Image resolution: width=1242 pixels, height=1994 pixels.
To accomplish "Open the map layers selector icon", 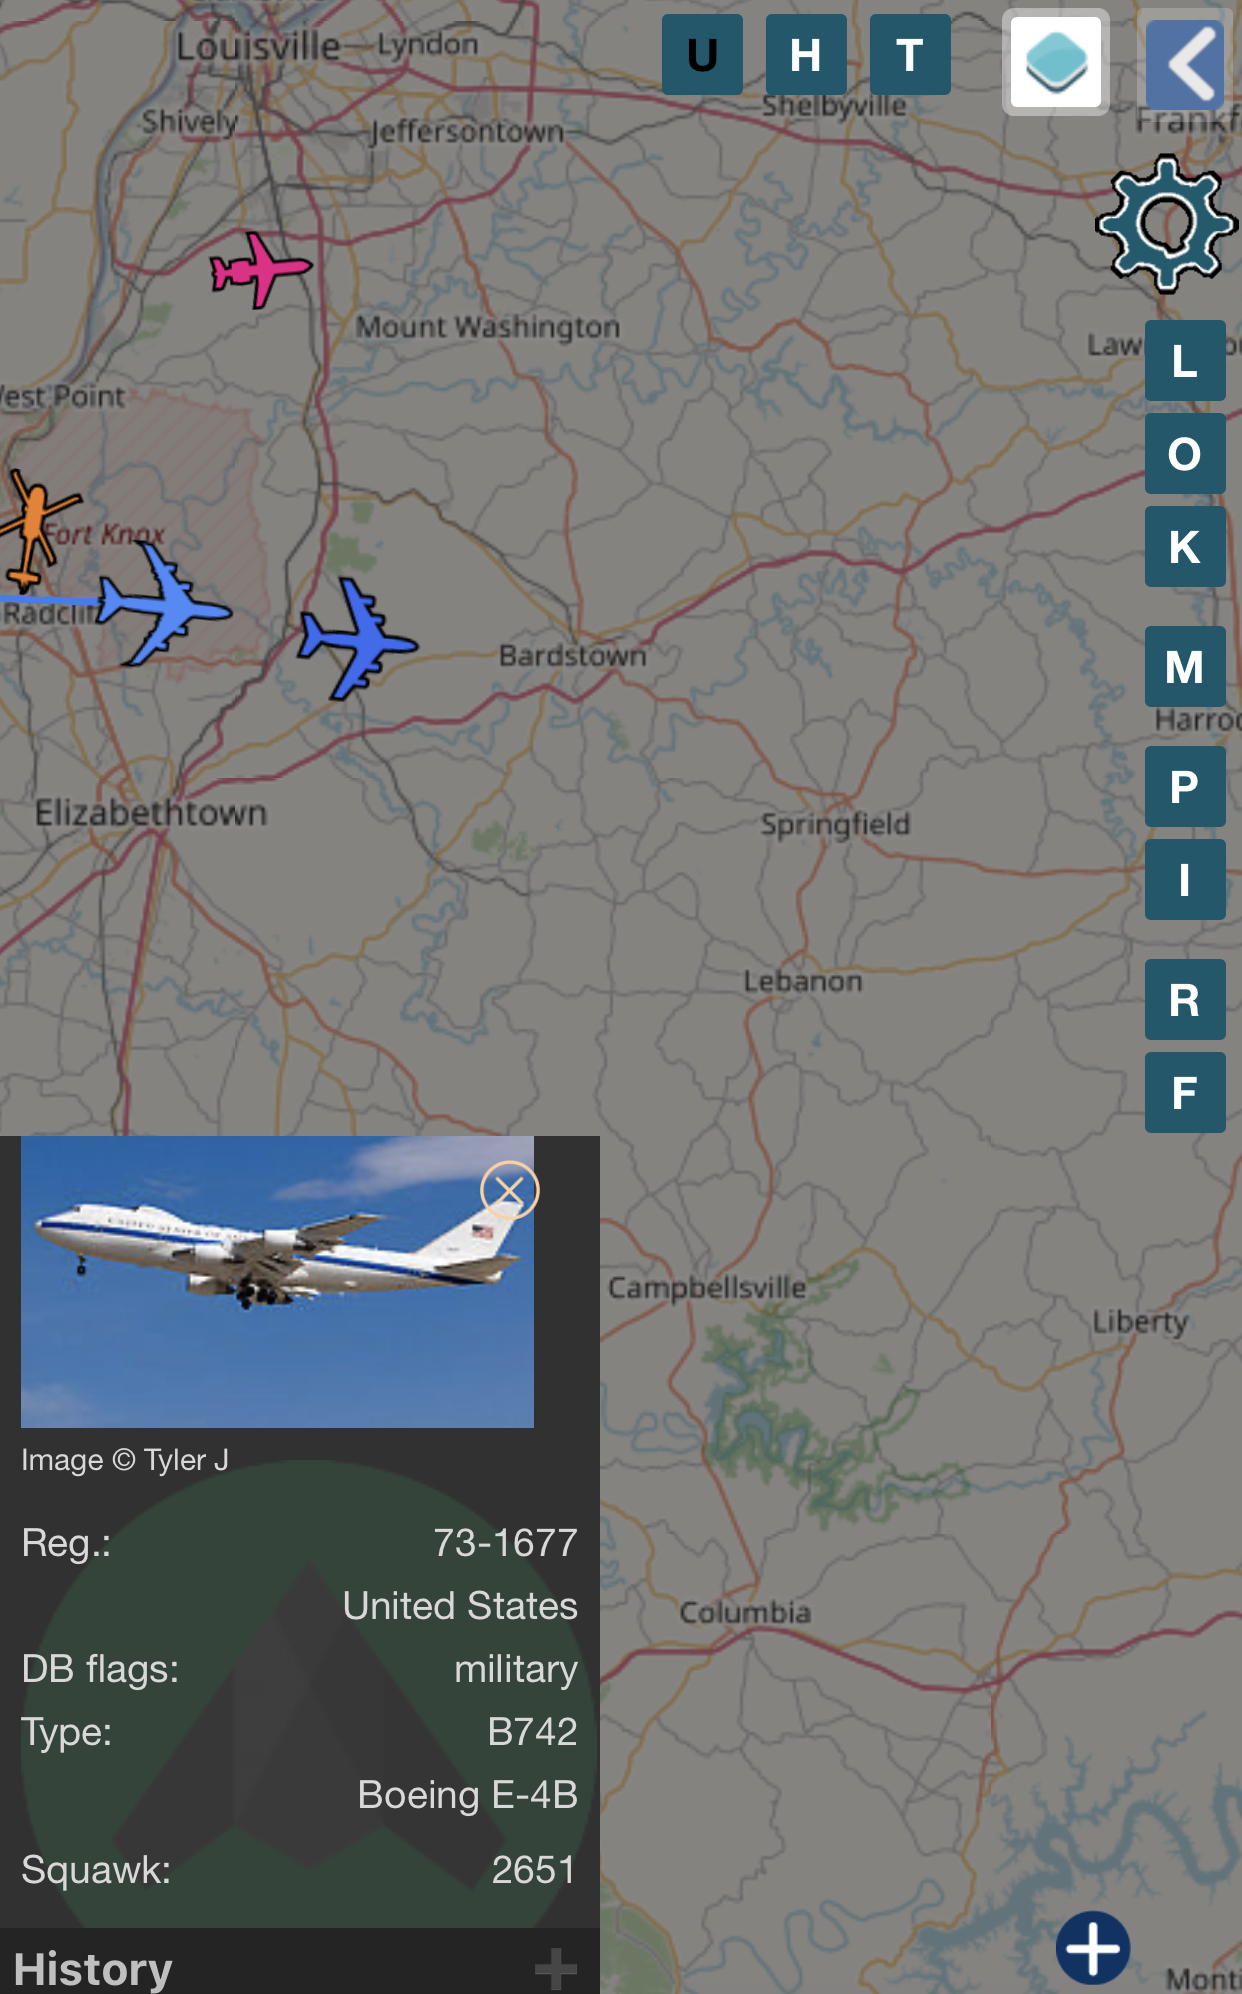I will click(x=1056, y=62).
